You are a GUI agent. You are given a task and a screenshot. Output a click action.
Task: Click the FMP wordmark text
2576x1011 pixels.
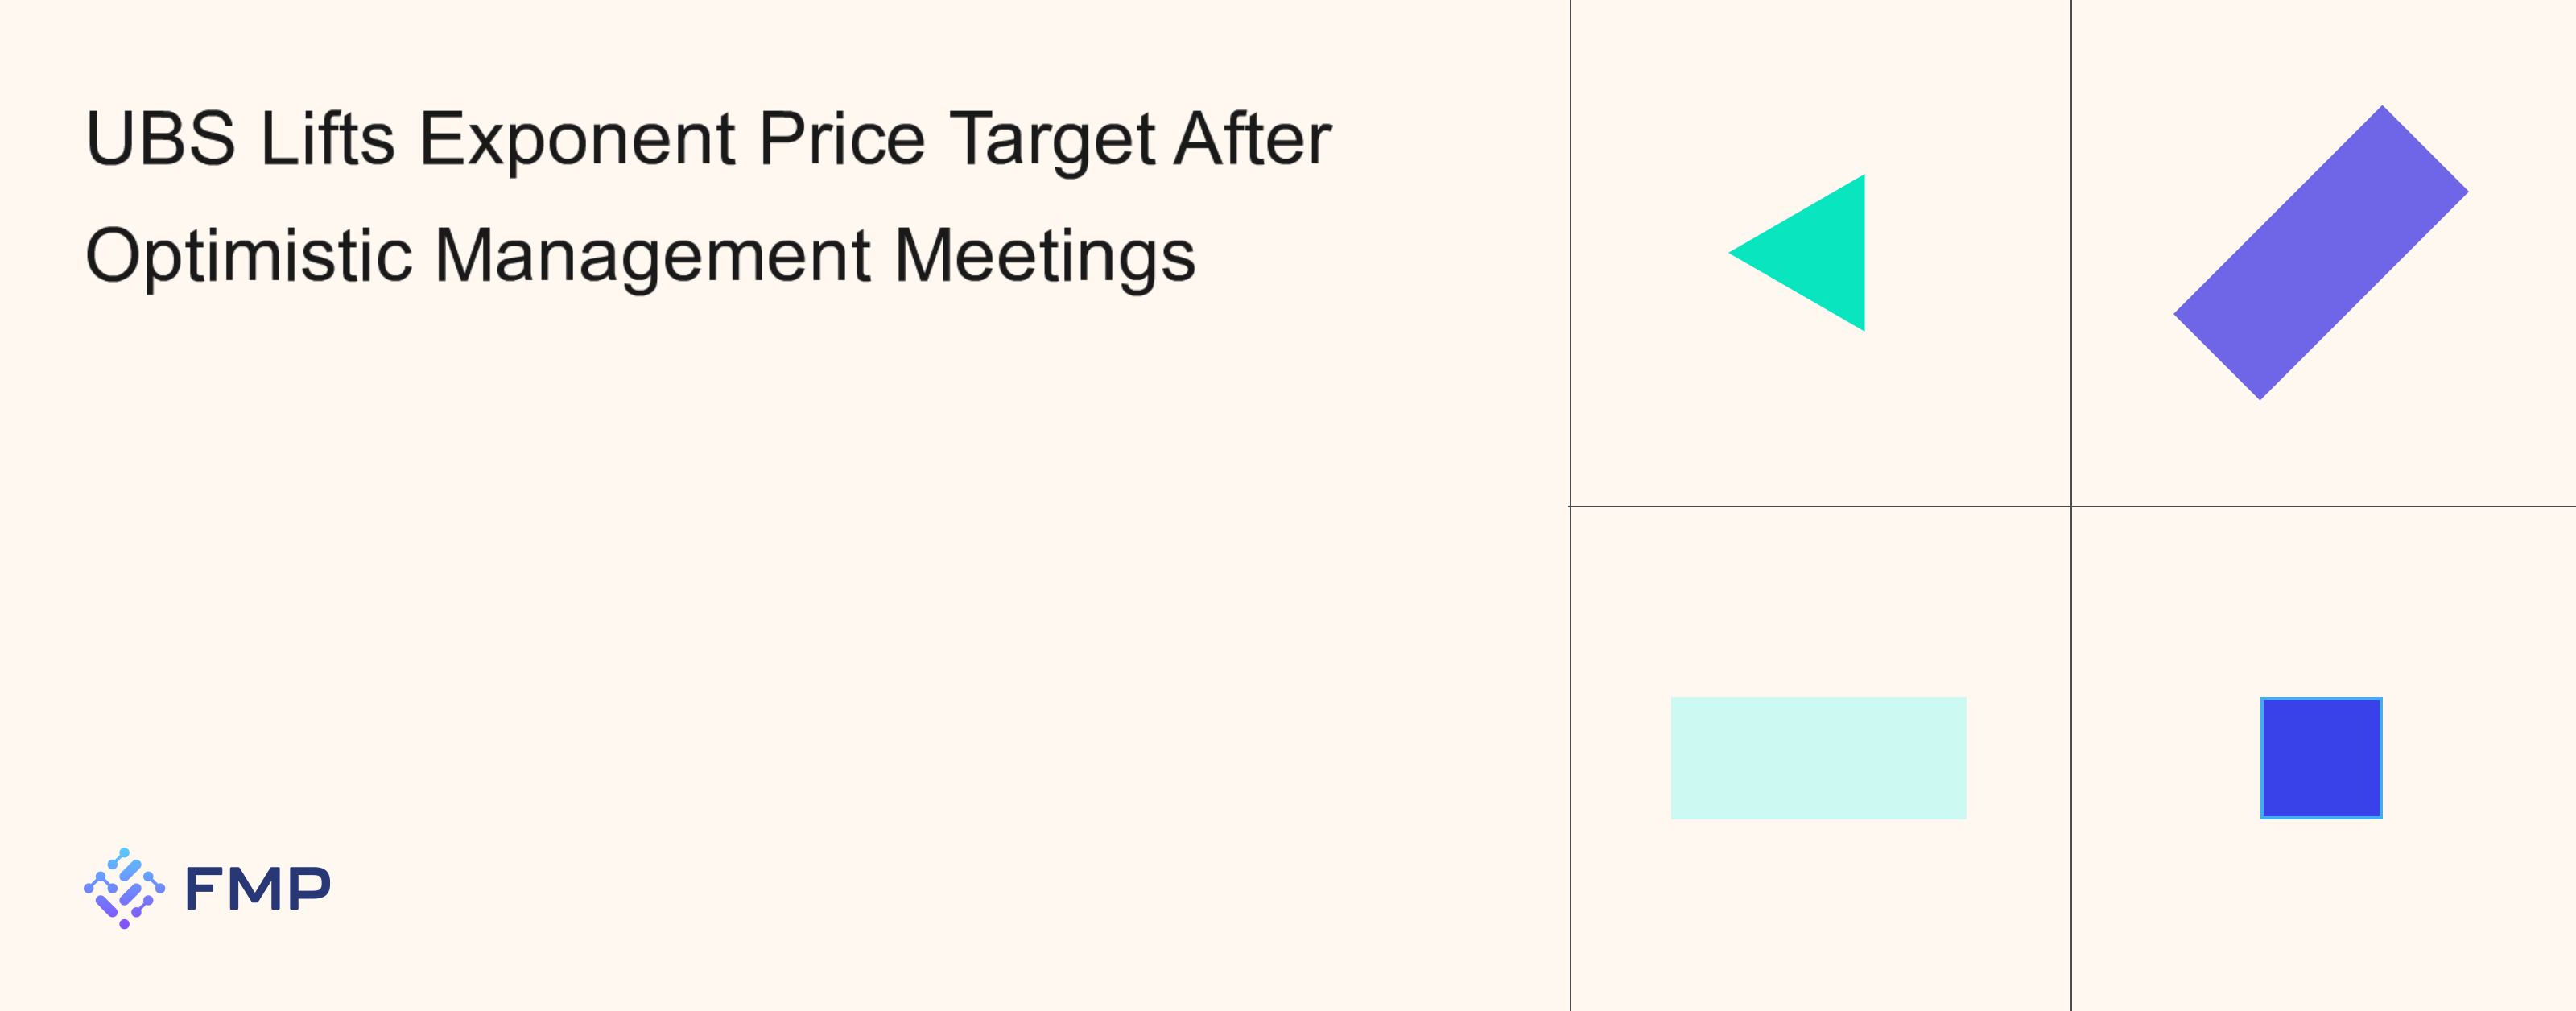tap(257, 889)
